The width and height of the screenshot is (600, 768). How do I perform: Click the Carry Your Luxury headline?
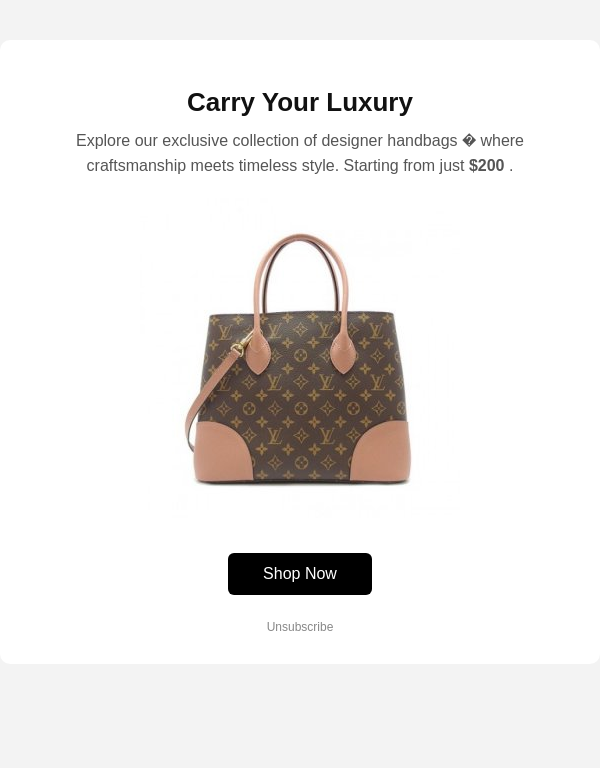(300, 102)
